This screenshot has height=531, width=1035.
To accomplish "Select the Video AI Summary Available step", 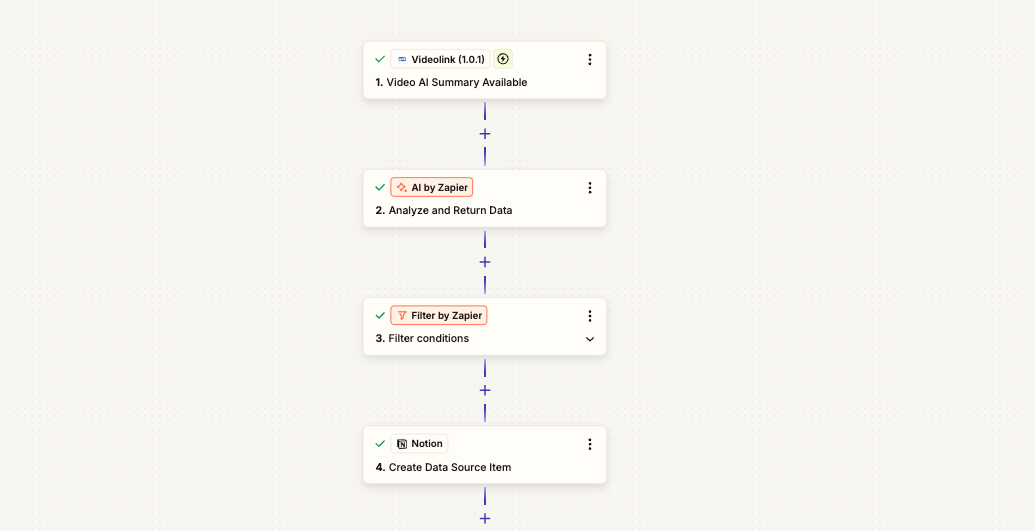I will pyautogui.click(x=456, y=82).
